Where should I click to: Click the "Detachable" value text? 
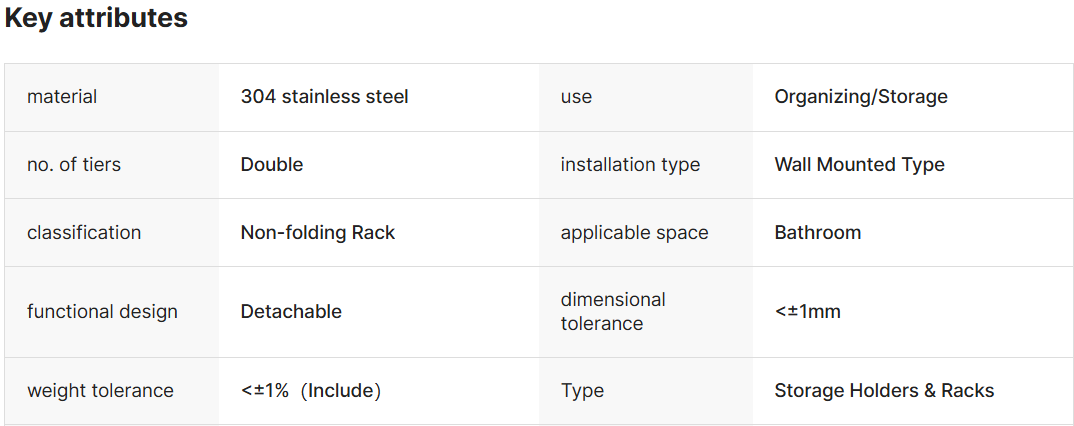click(291, 312)
